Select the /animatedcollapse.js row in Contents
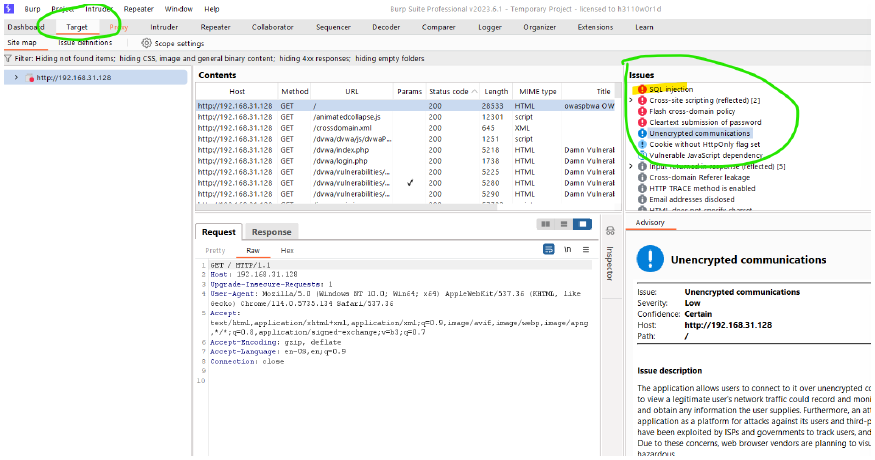The image size is (875, 460). click(405, 117)
